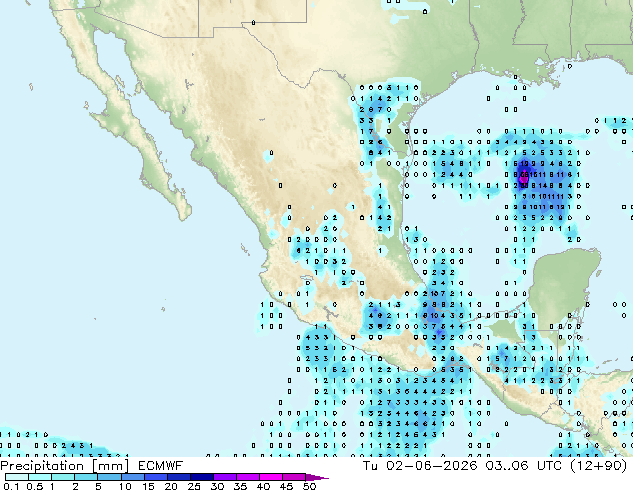
Task: Click the legend swatch between 0.5 and 1
Action: click(x=40, y=477)
